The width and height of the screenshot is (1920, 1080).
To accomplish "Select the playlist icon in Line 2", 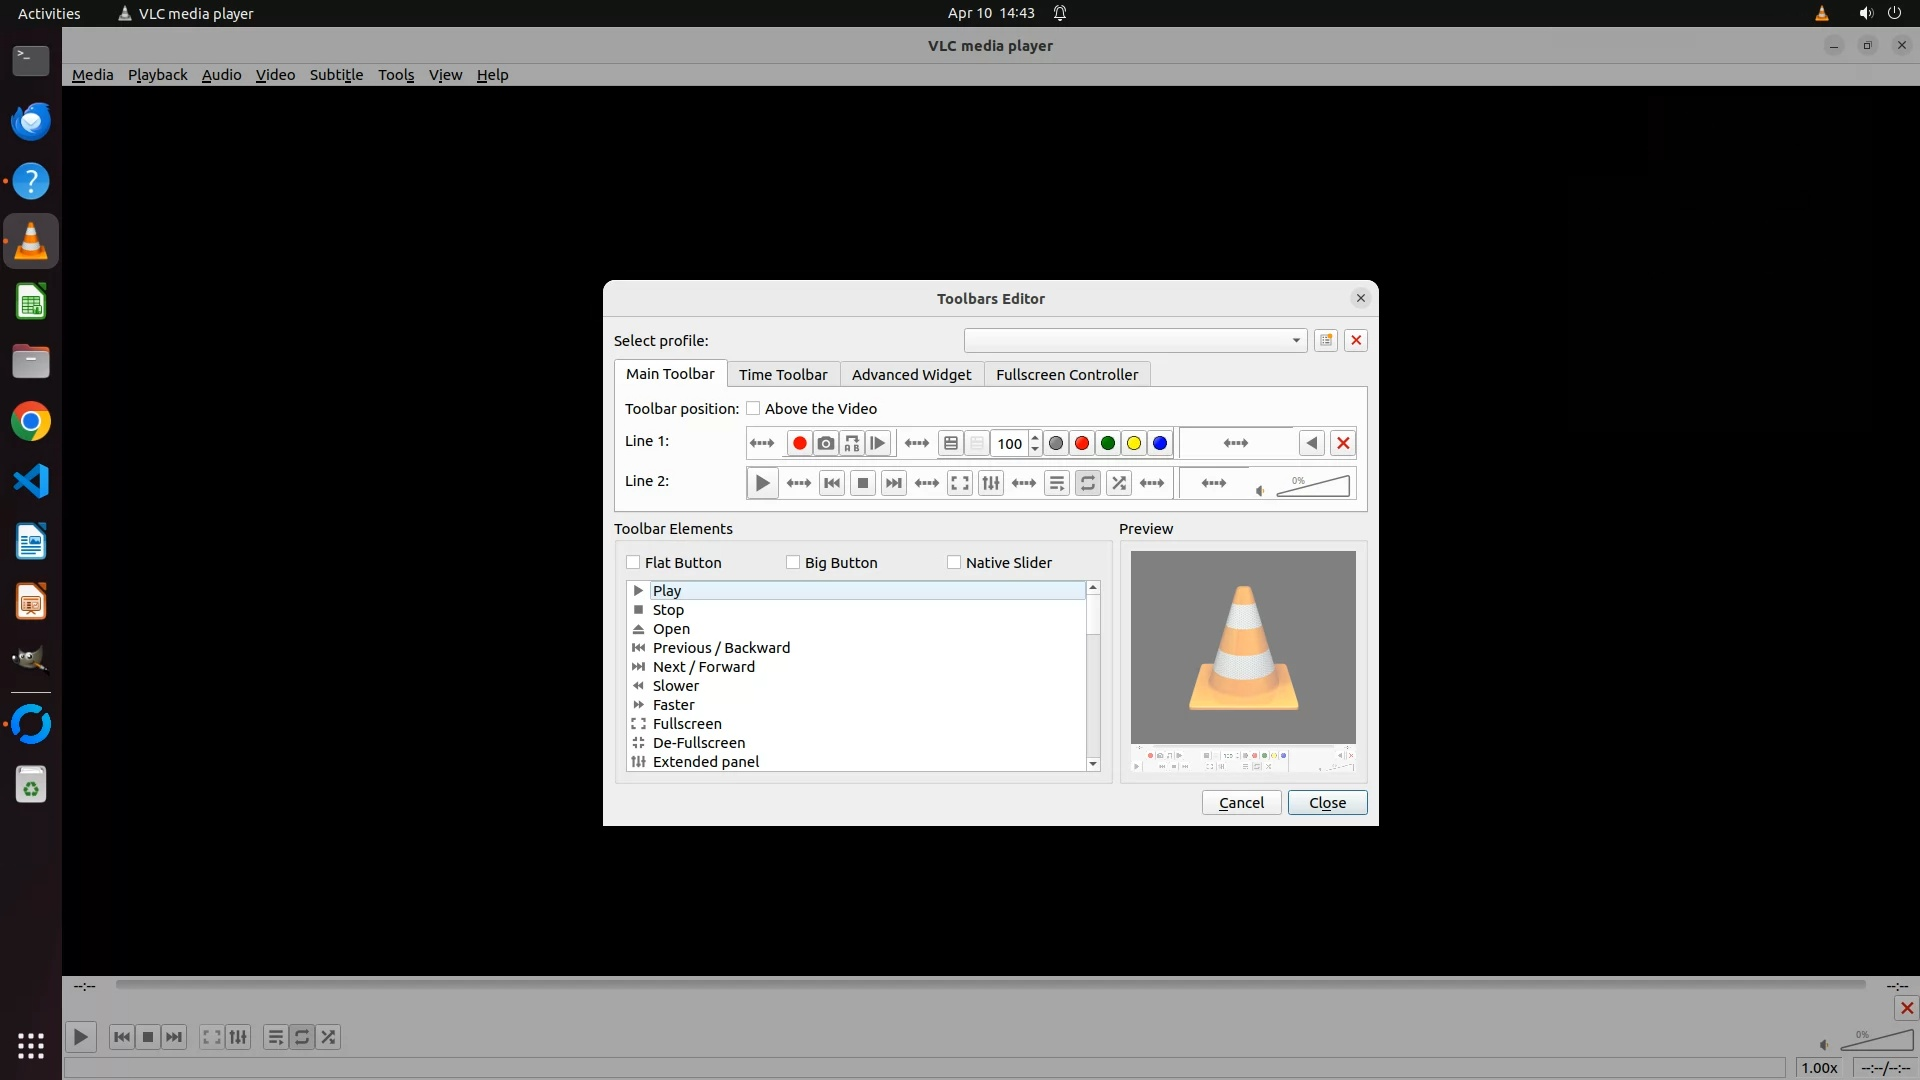I will 1057,483.
